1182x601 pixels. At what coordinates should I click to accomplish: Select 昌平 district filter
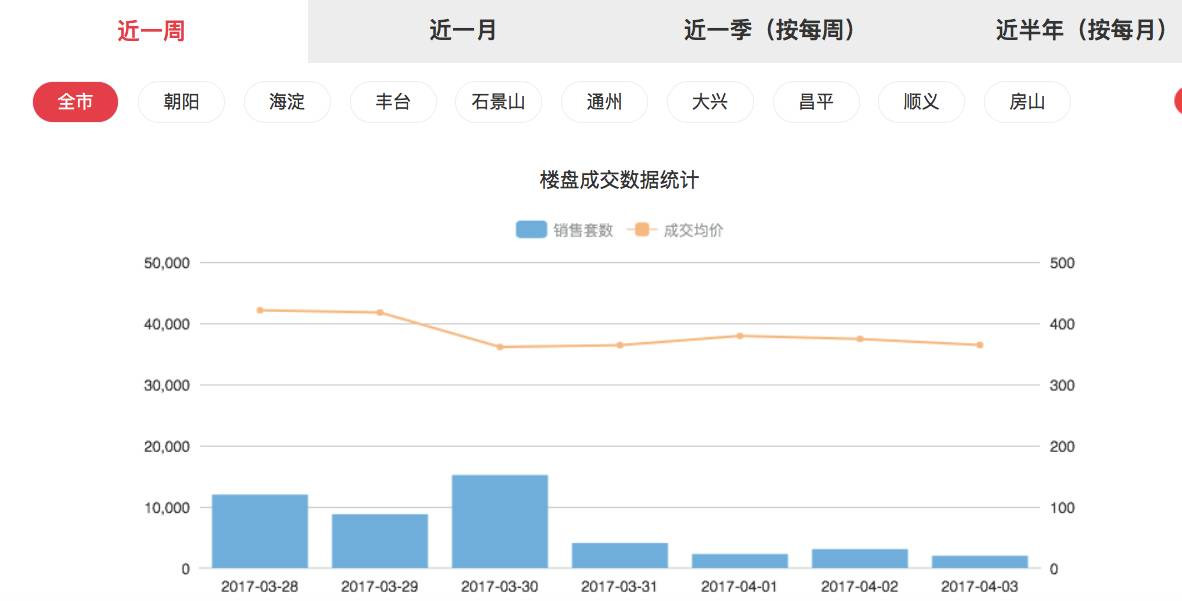(x=816, y=102)
